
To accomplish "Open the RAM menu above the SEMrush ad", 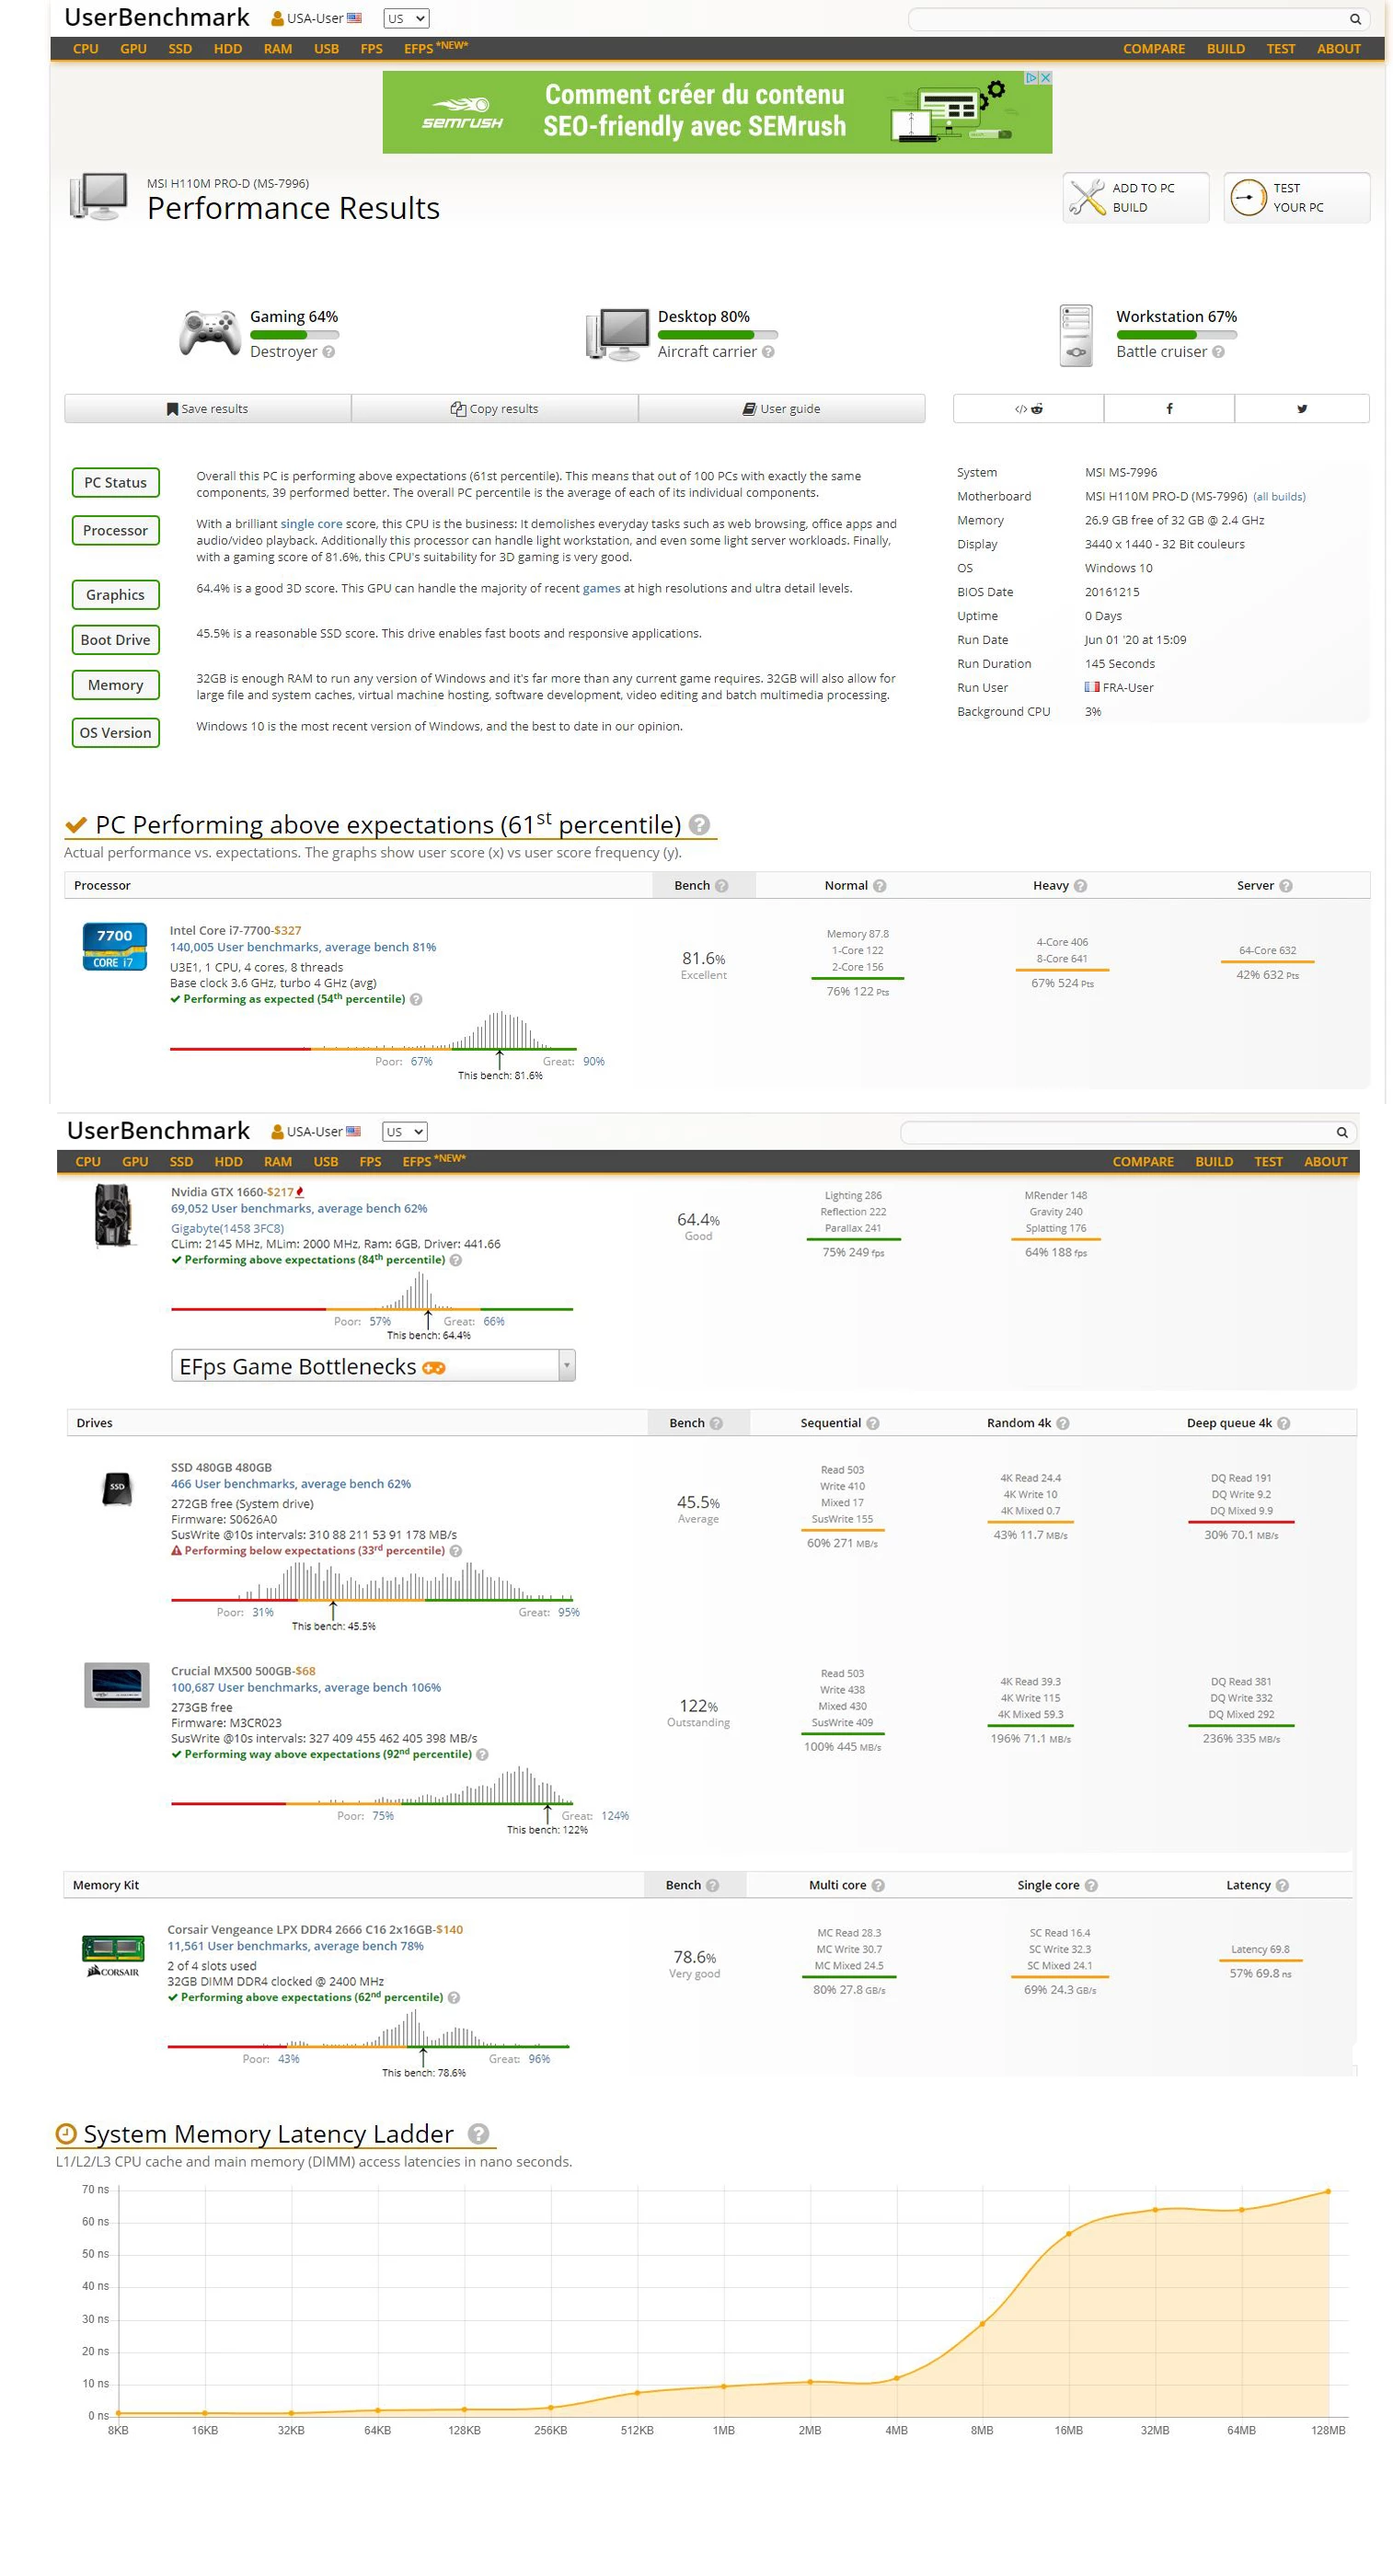I will click(x=278, y=49).
